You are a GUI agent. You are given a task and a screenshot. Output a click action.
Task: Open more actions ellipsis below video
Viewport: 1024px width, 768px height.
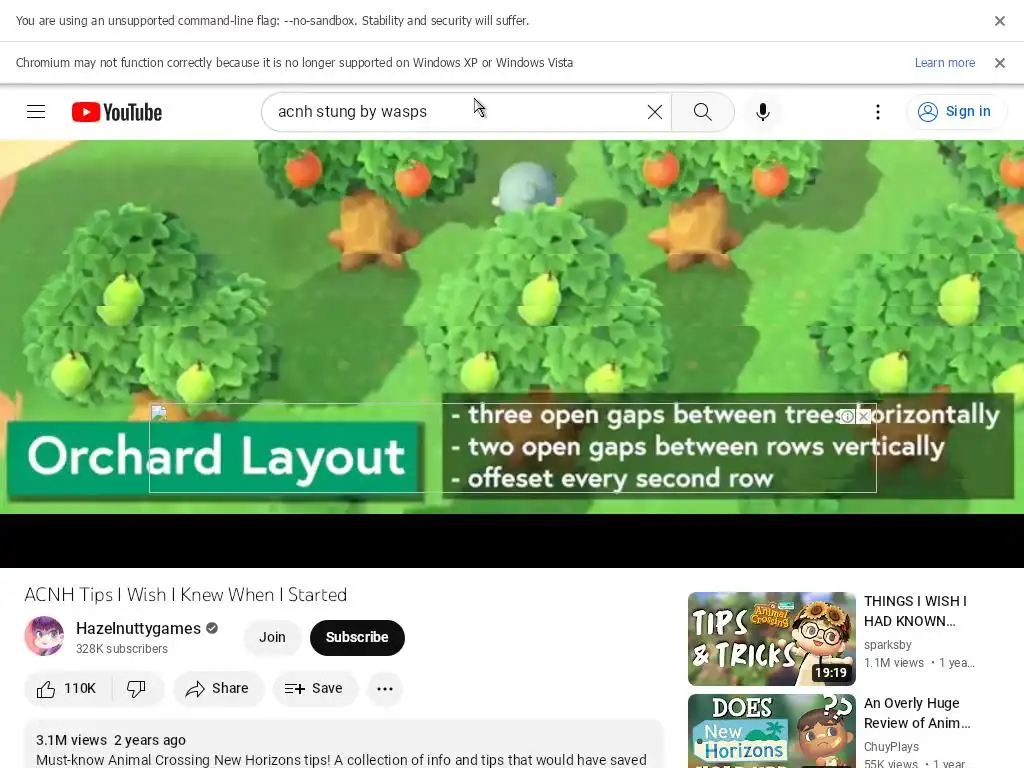click(x=385, y=688)
